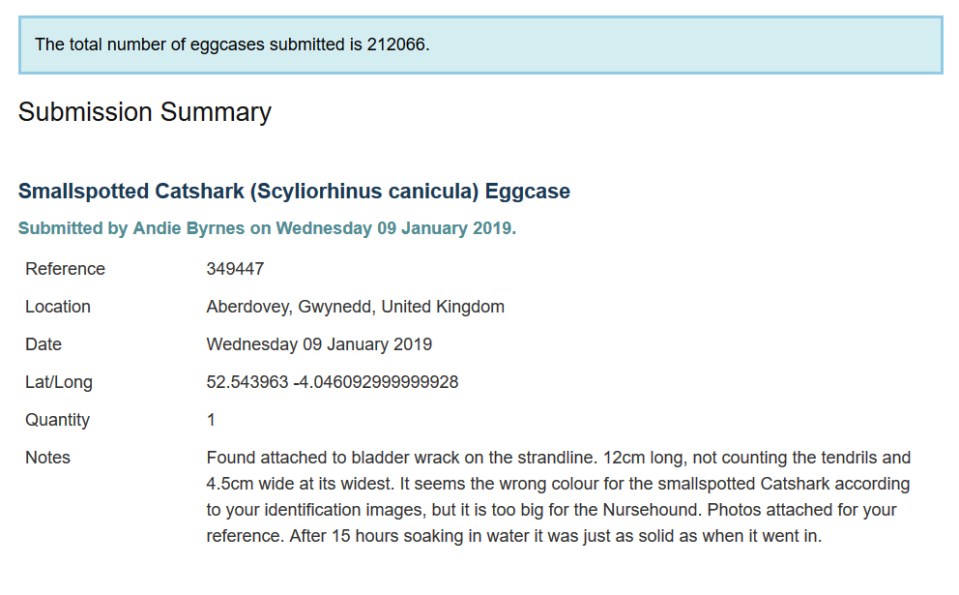Click the Reference field label
Viewport: 959px width, 595px height.
65,269
